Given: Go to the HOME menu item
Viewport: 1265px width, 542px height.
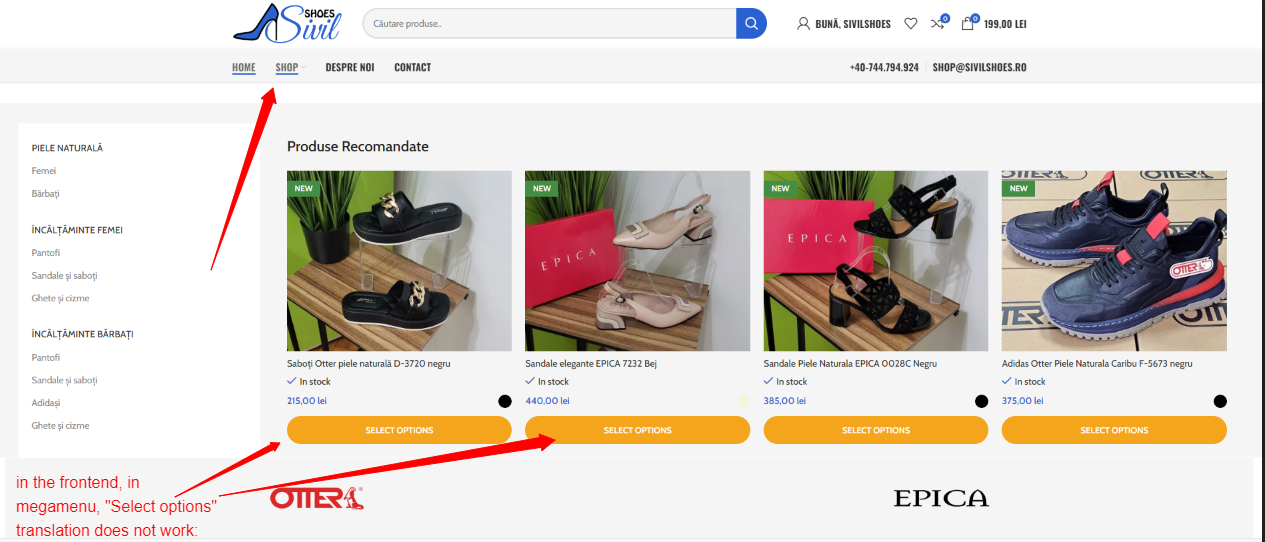Looking at the screenshot, I should pyautogui.click(x=244, y=67).
